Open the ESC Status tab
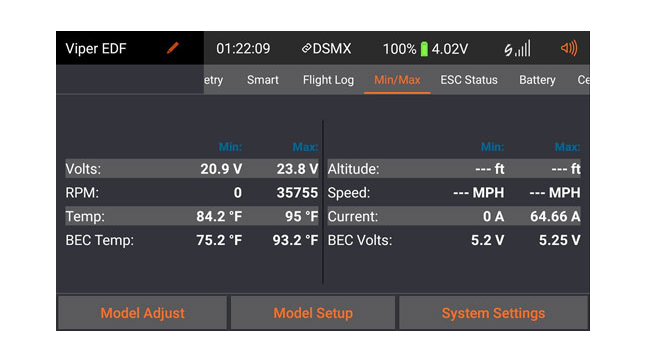The image size is (645, 363). tap(469, 80)
